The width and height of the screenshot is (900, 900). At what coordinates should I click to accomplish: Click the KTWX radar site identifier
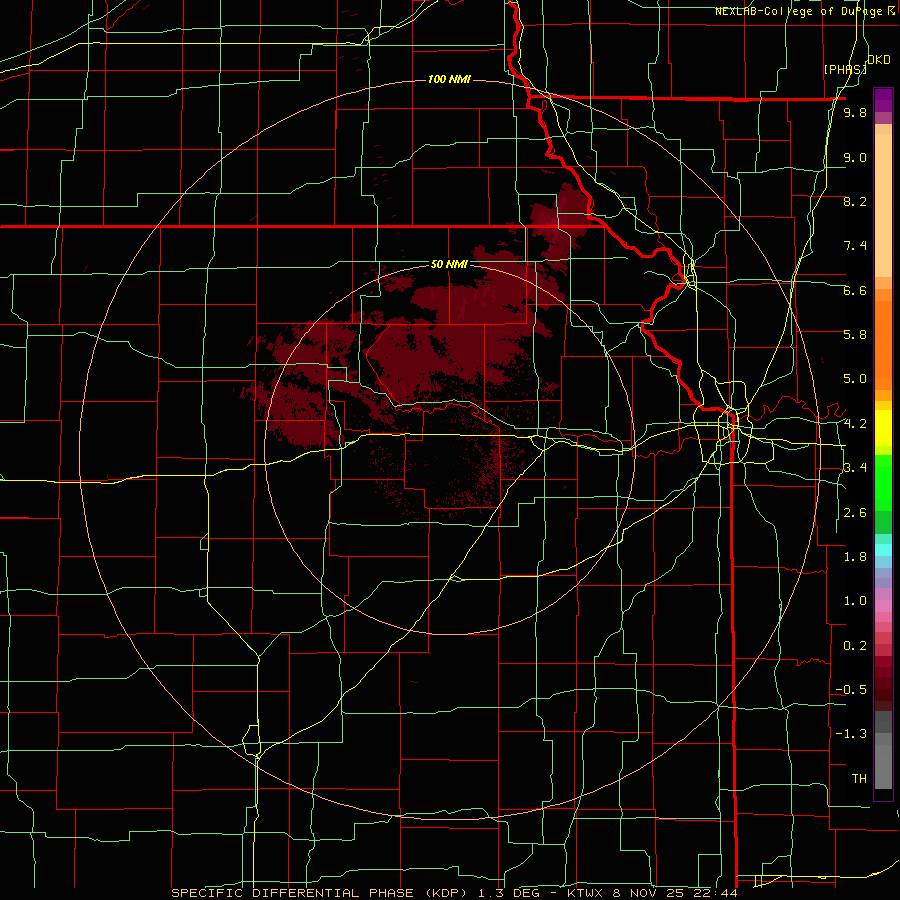pyautogui.click(x=584, y=893)
